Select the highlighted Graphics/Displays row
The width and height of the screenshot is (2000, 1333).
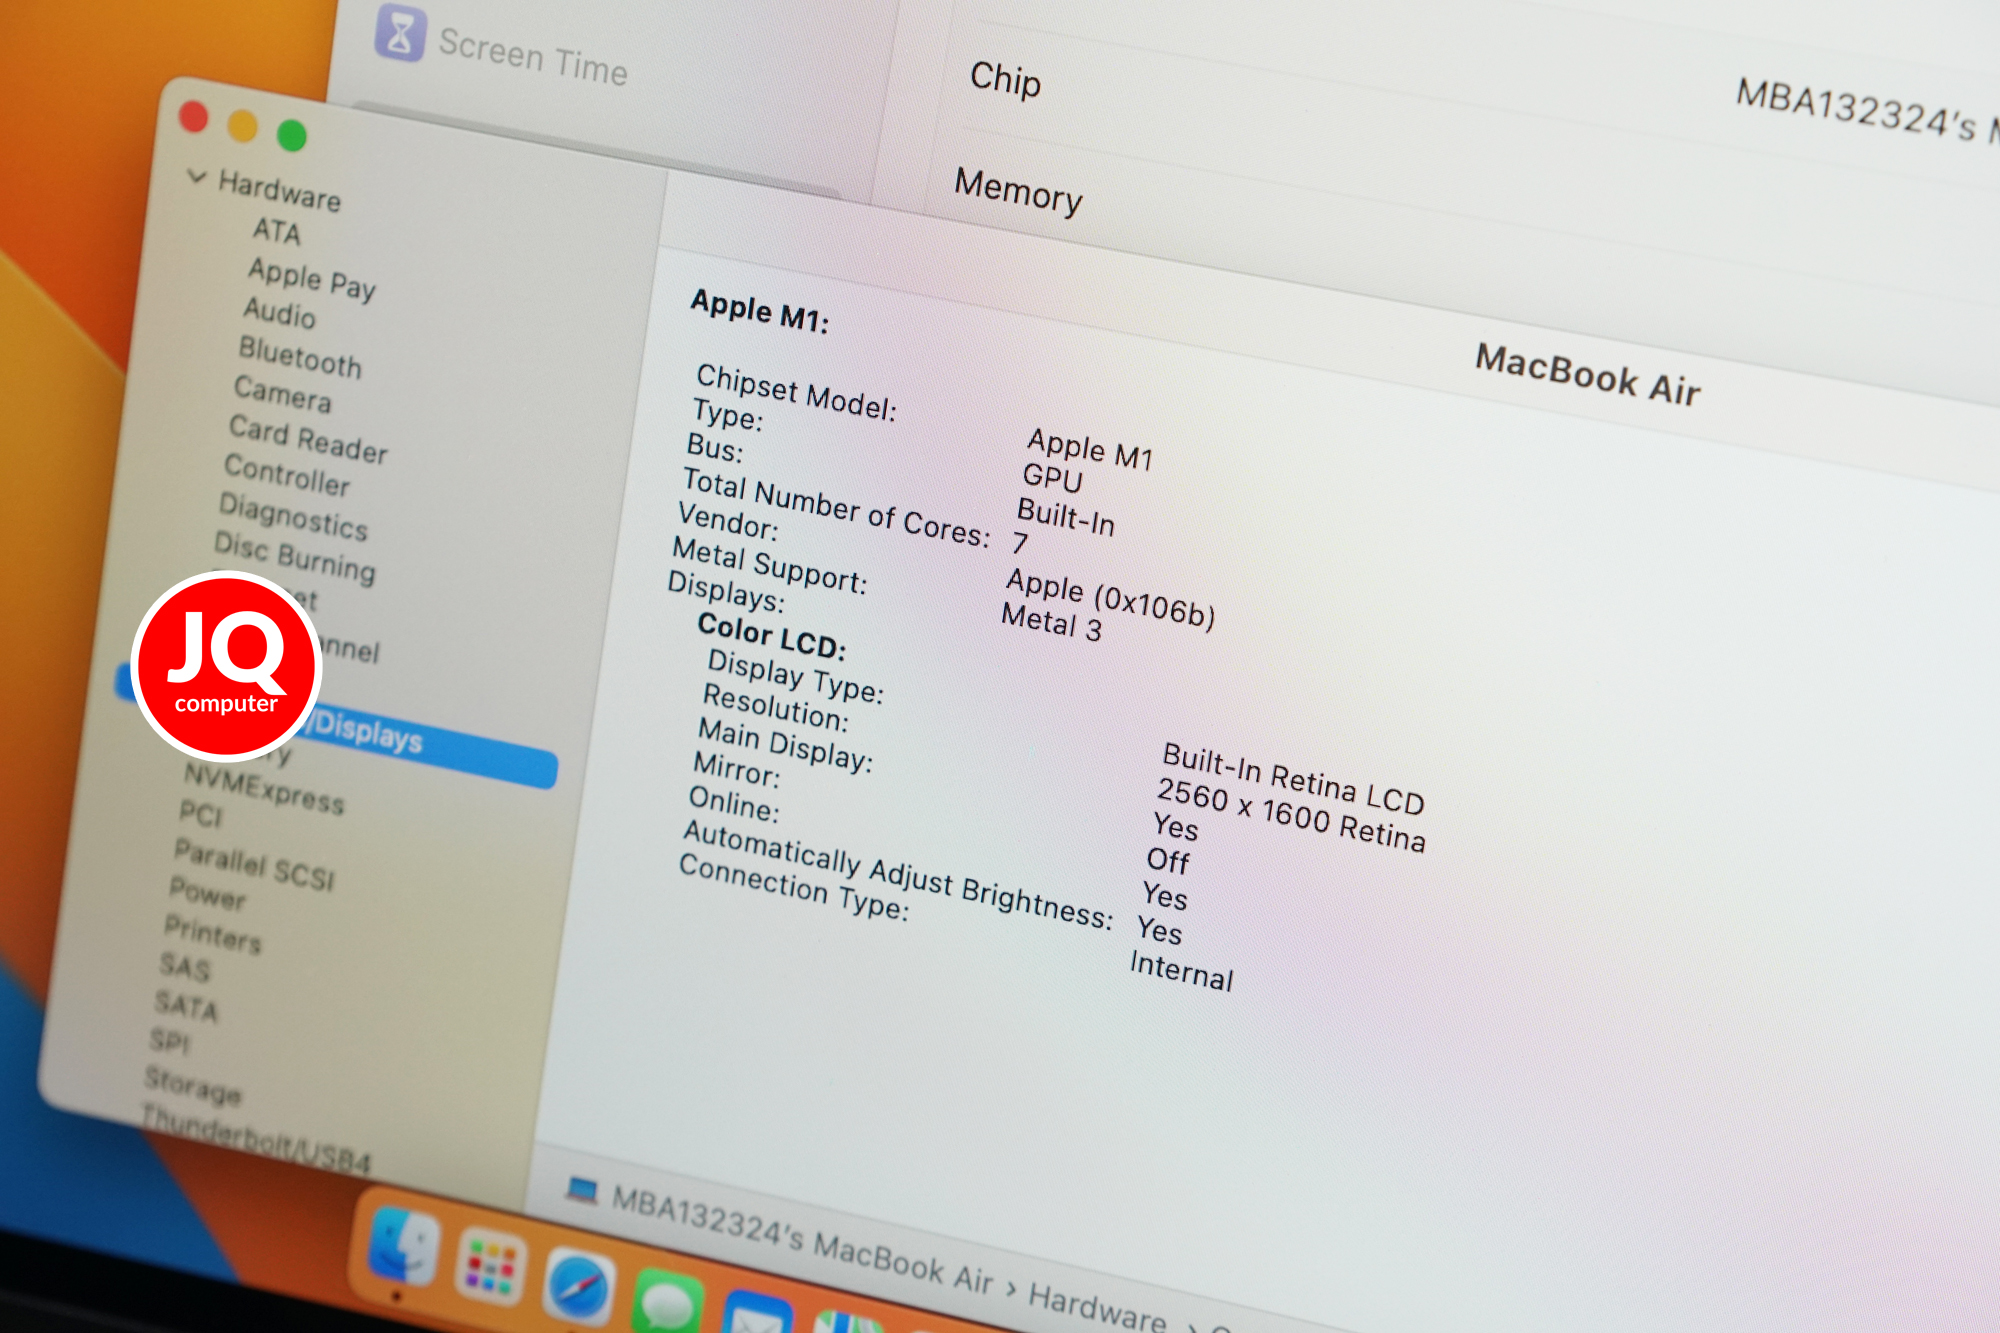[x=336, y=725]
